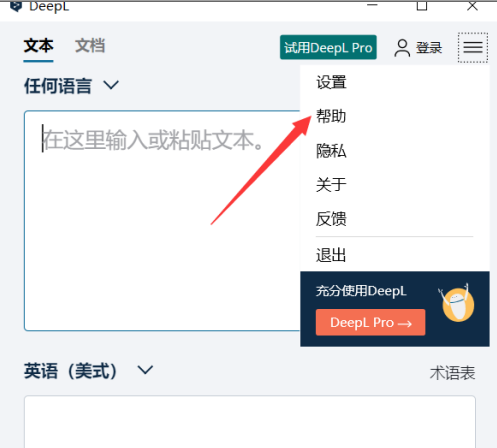Click the translation output box
The height and width of the screenshot is (448, 497).
pyautogui.click(x=250, y=422)
